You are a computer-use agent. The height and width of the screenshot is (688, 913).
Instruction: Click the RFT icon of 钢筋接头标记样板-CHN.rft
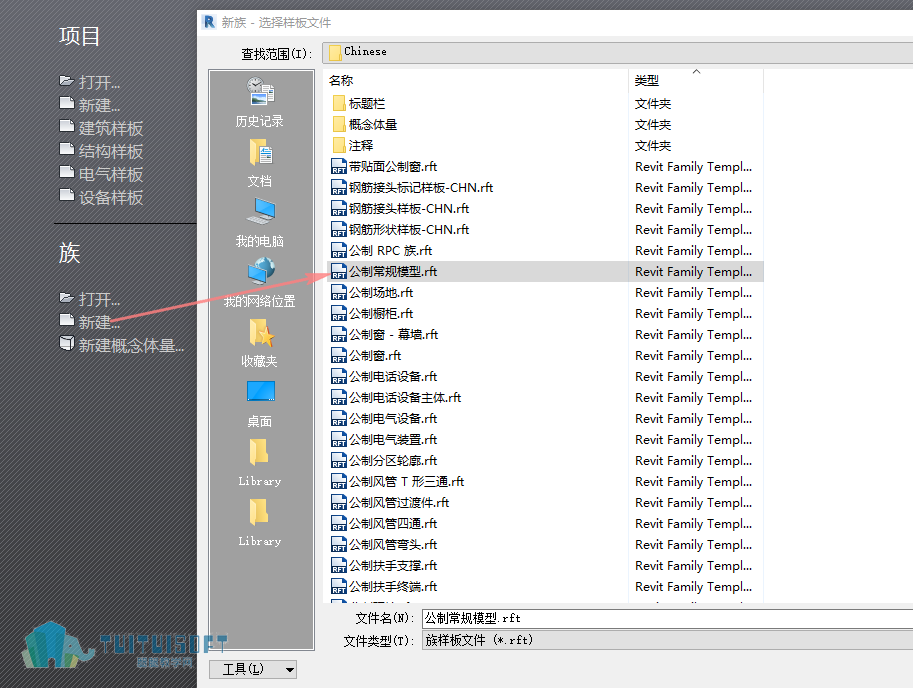point(339,187)
